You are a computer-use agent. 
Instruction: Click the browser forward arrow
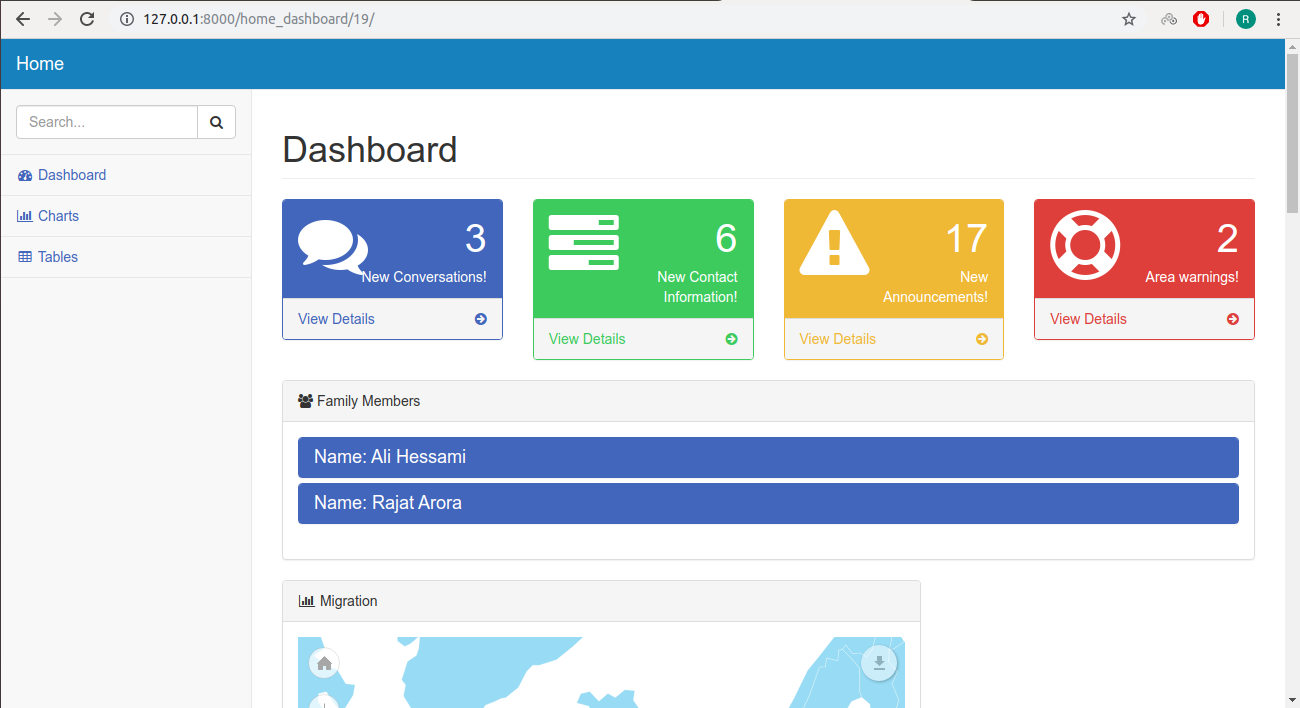55,19
